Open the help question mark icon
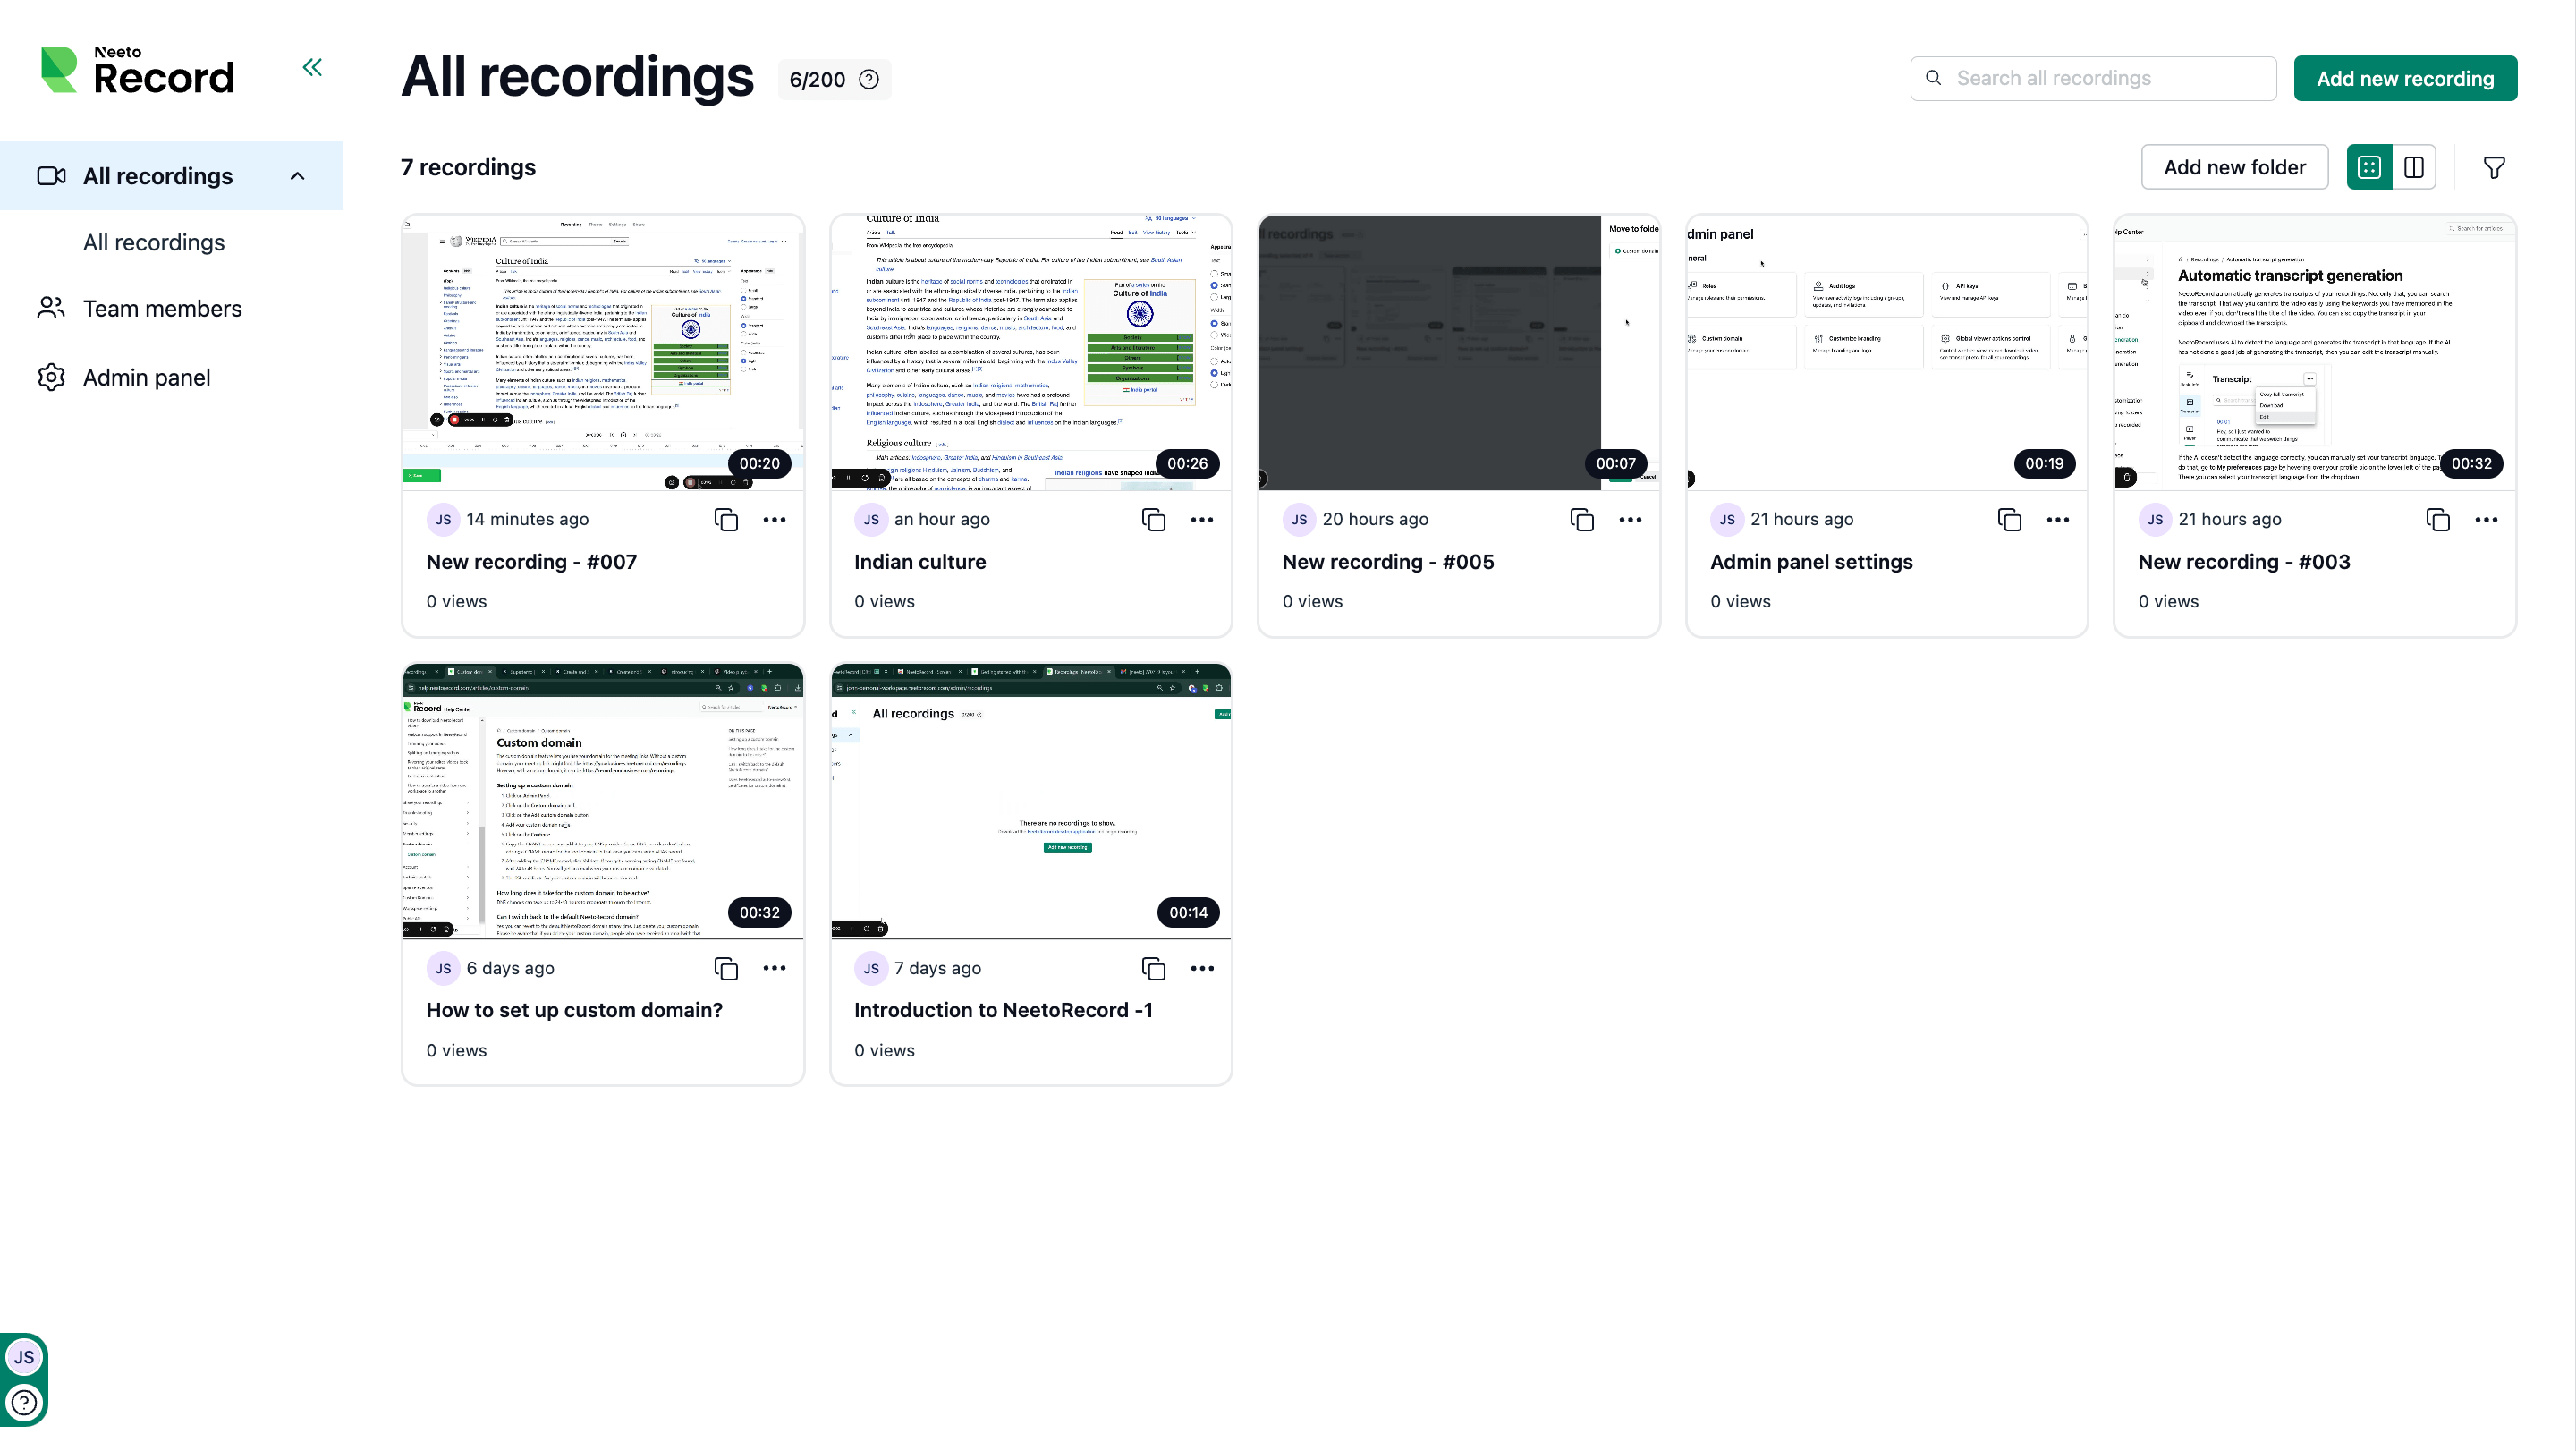The height and width of the screenshot is (1451, 2576). pyautogui.click(x=24, y=1402)
